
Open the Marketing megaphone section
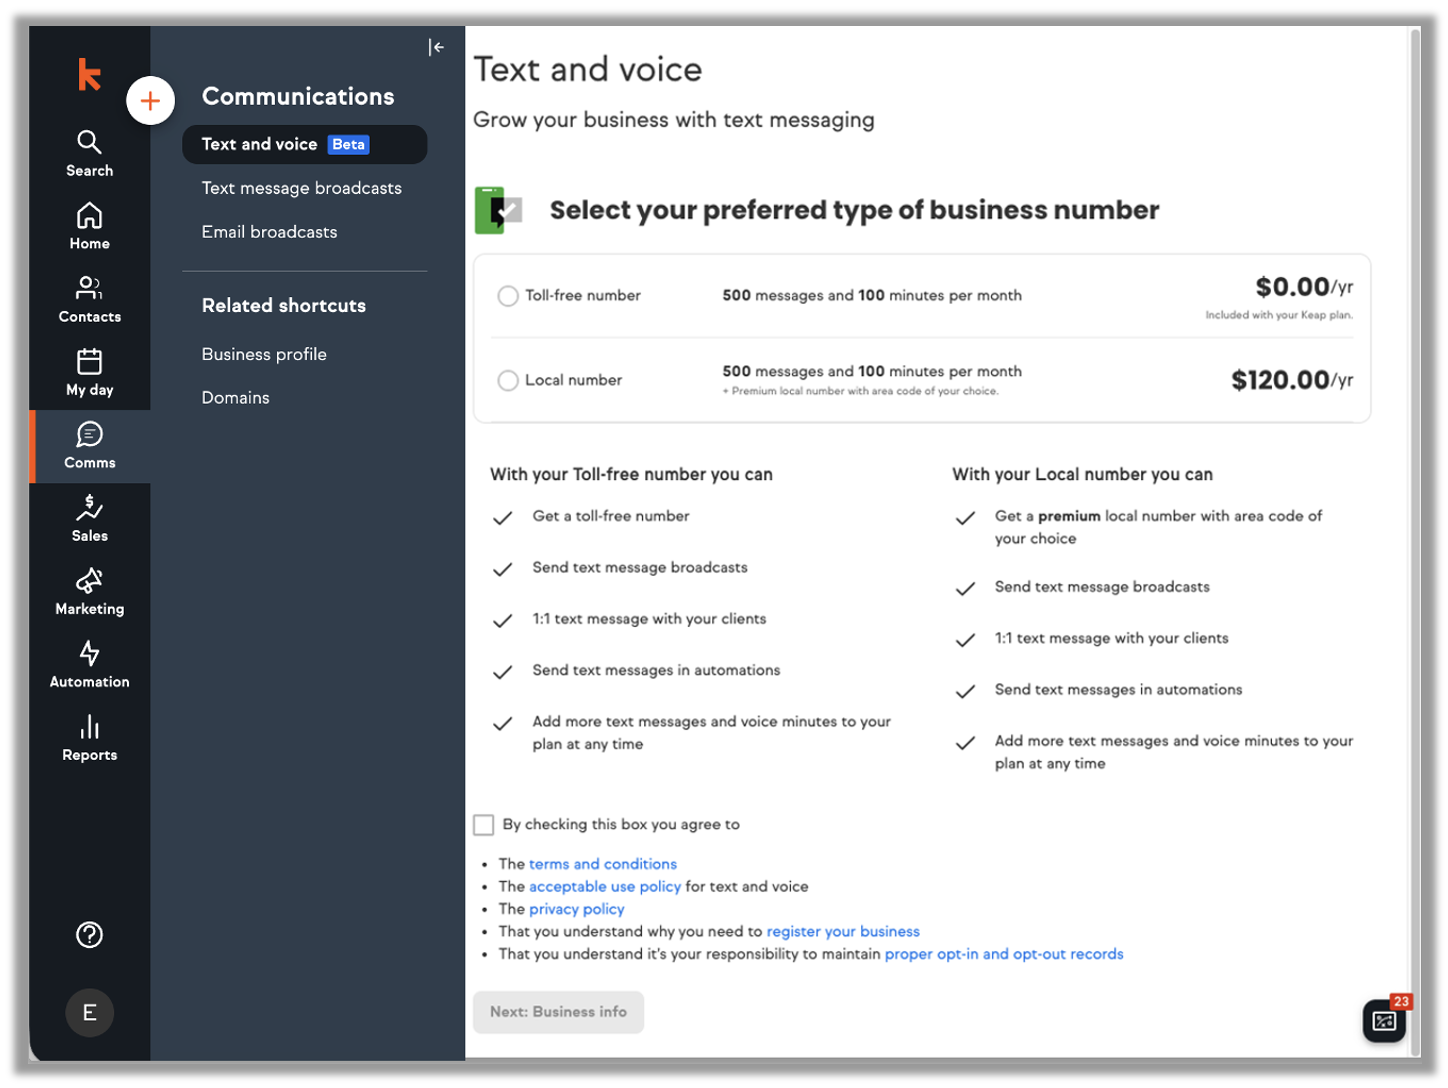89,591
